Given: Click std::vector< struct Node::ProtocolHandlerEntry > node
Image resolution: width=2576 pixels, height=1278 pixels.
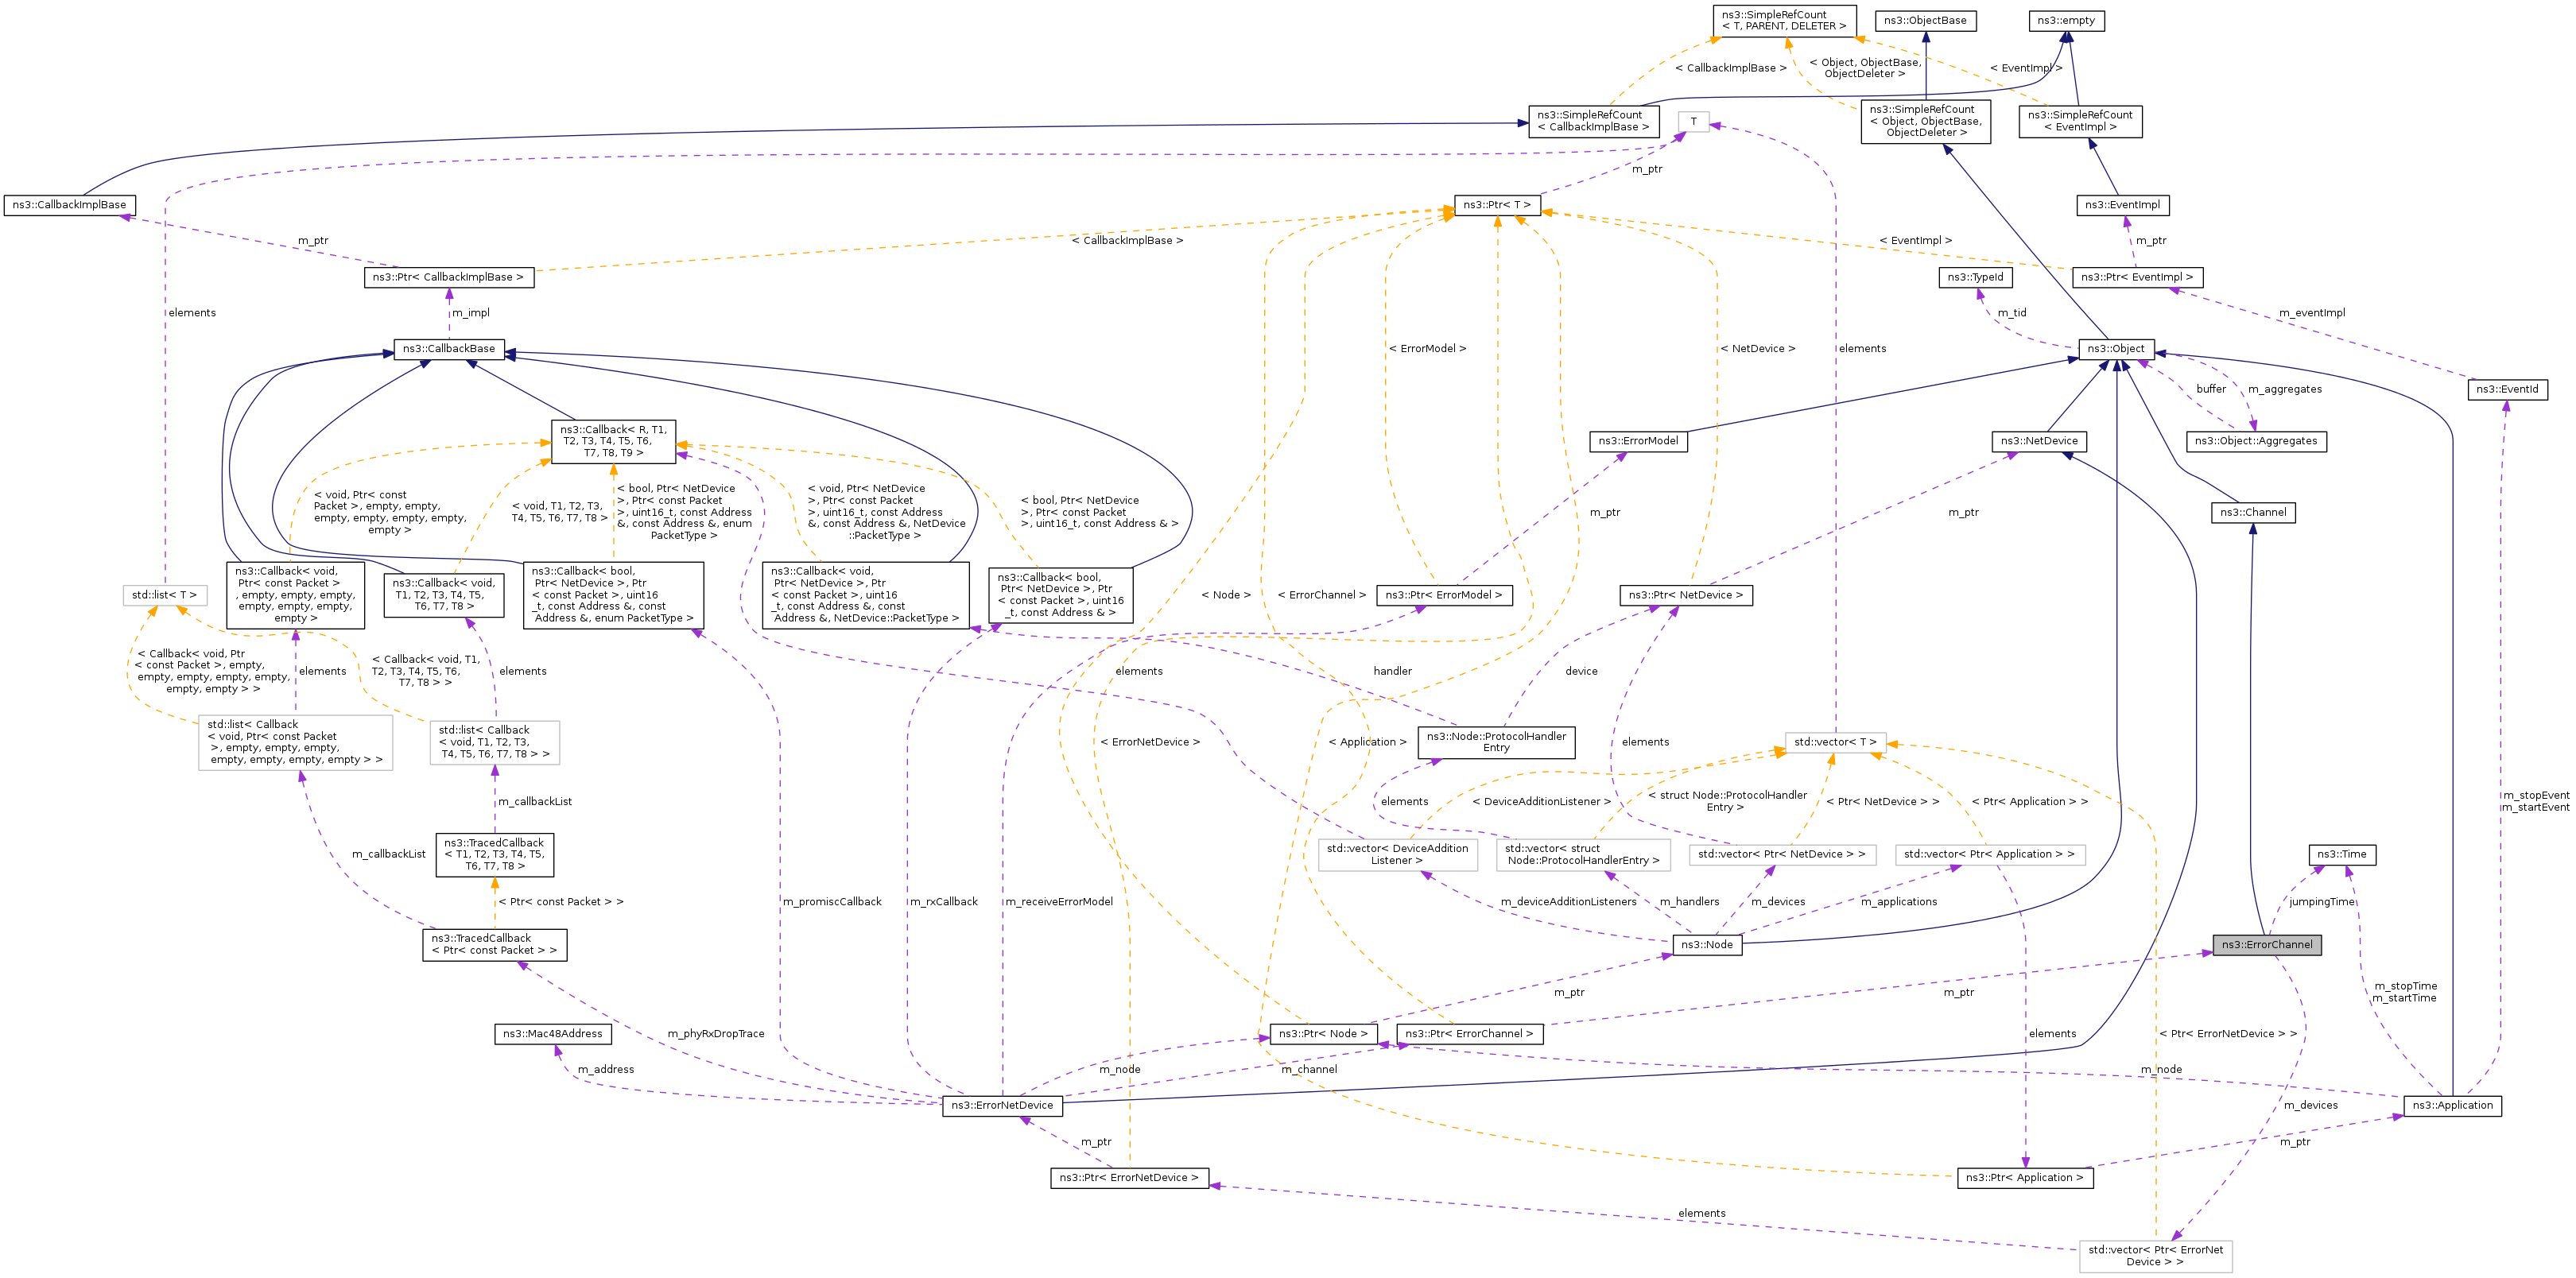Looking at the screenshot, I should point(1584,854).
